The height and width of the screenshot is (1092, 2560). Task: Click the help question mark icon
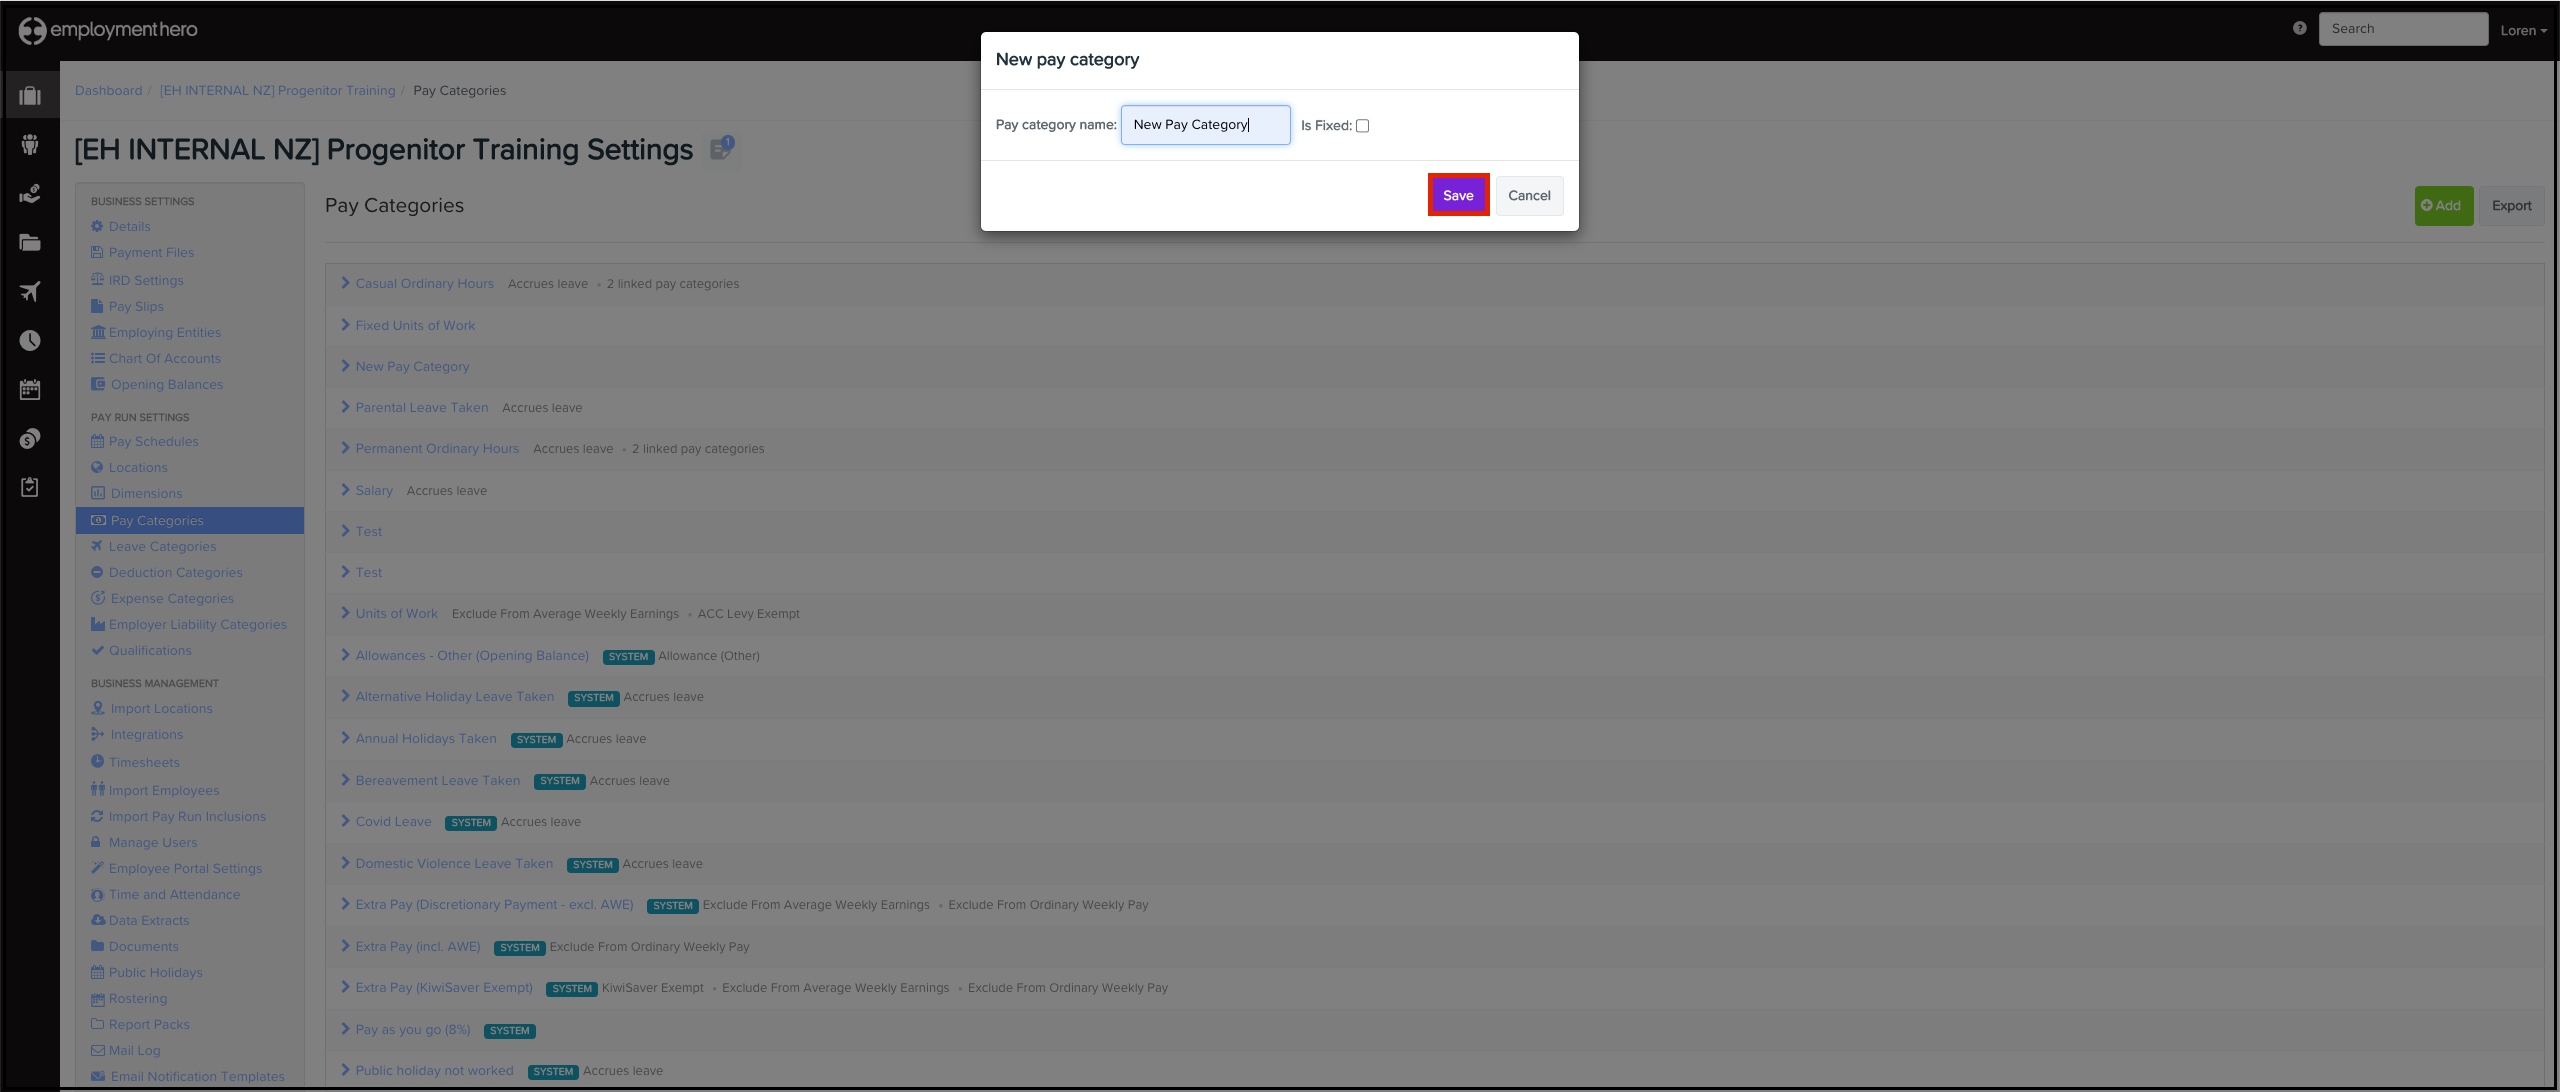(x=2299, y=28)
